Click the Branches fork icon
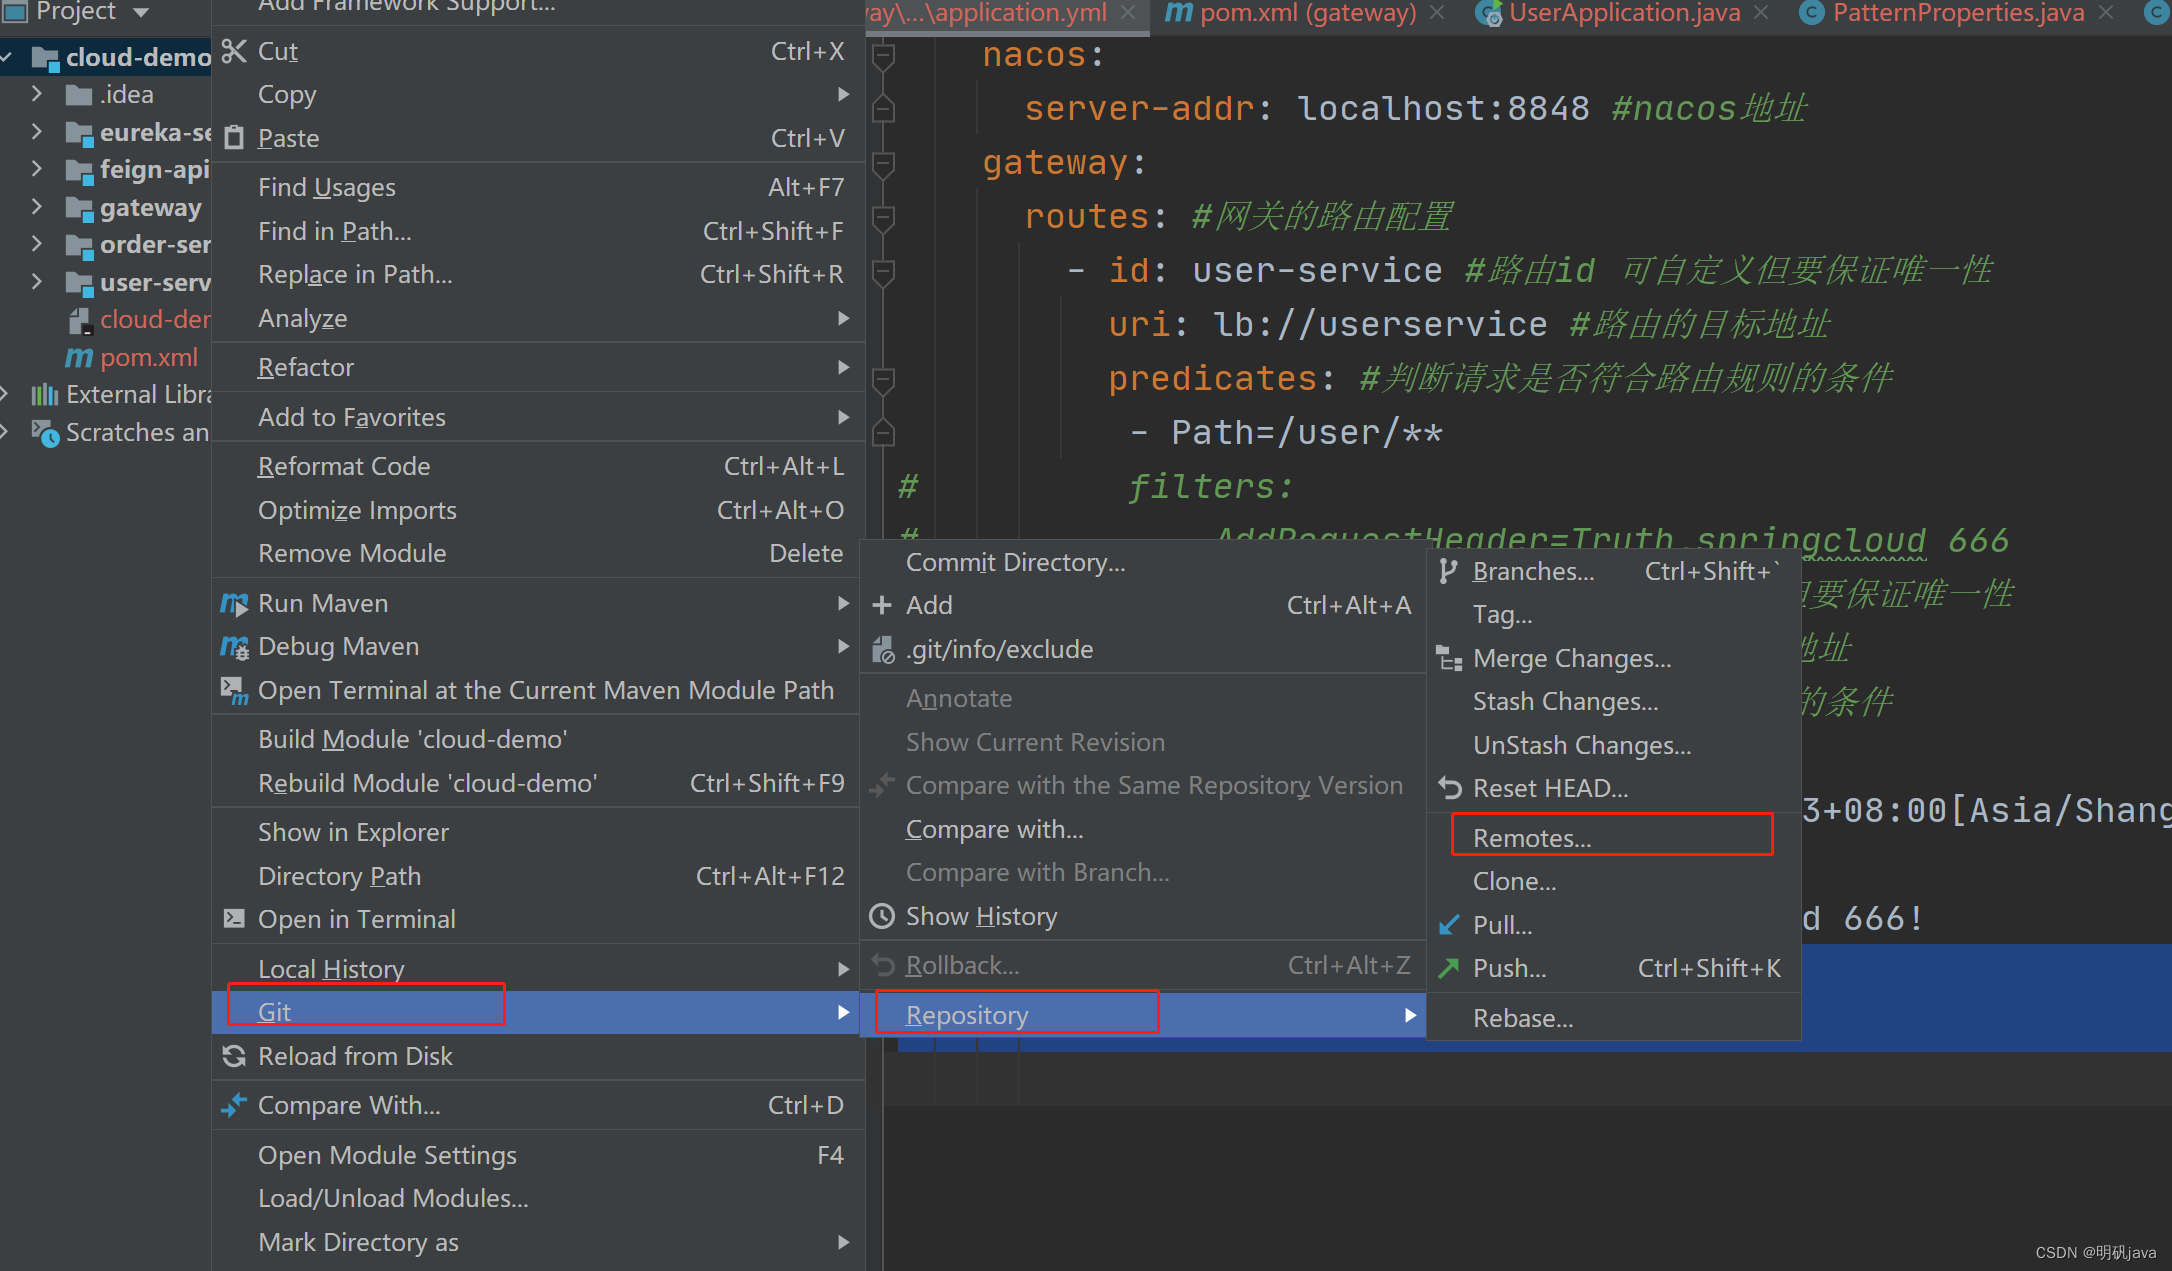The image size is (2172, 1271). 1448,571
